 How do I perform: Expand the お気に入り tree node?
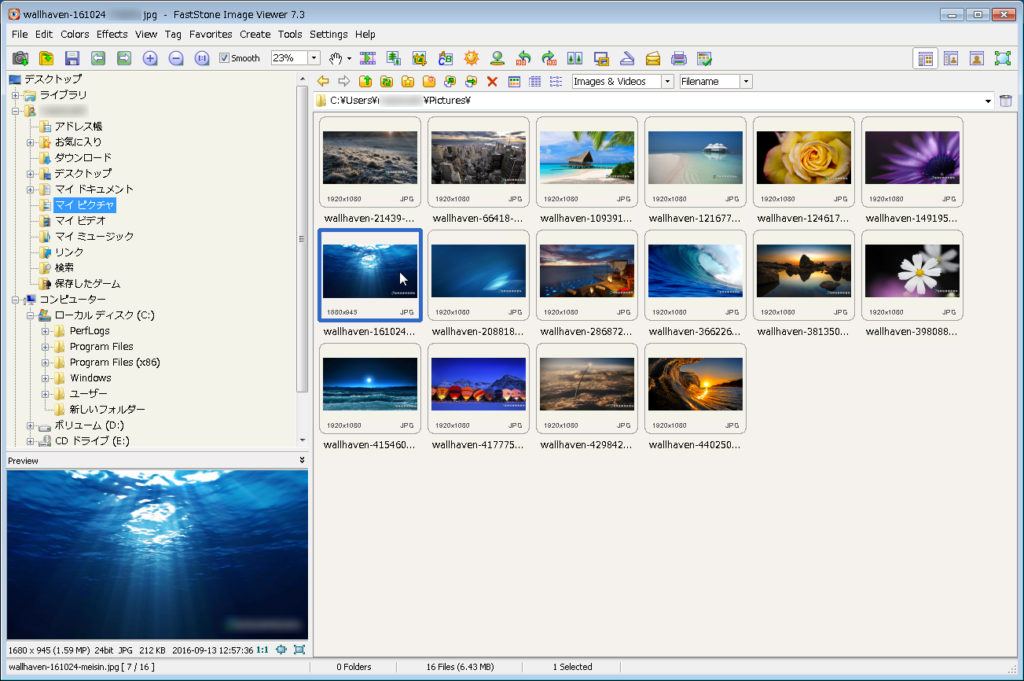pos(30,142)
